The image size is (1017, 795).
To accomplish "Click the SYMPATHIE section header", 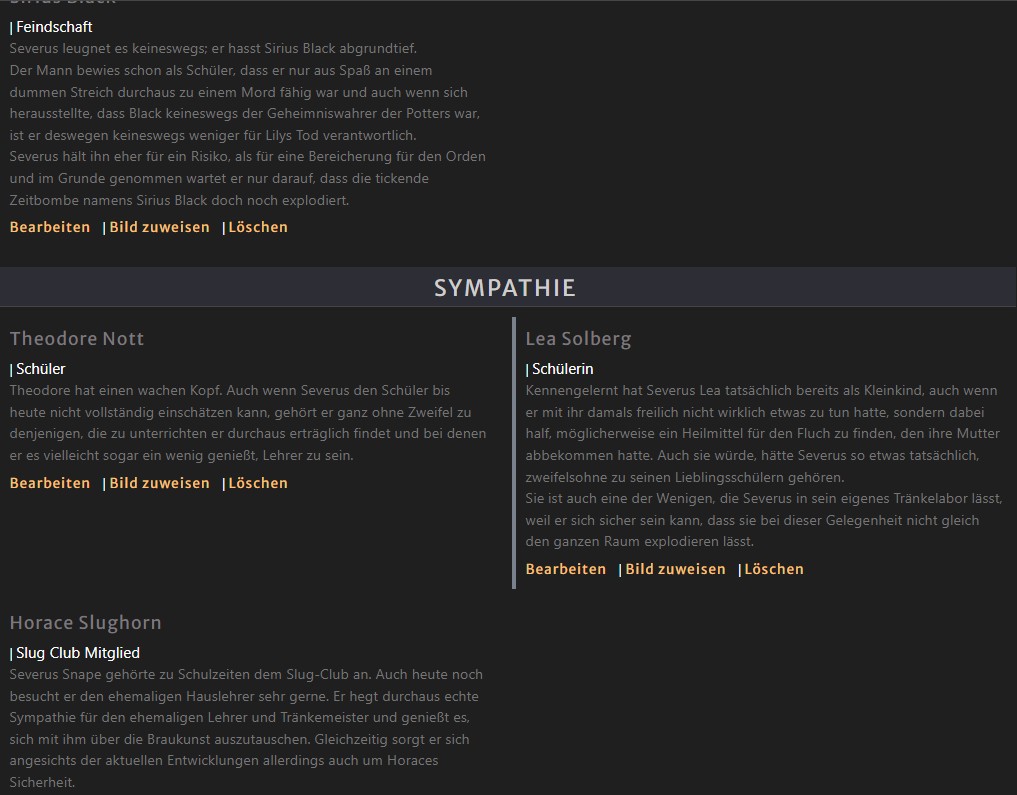I will [505, 288].
